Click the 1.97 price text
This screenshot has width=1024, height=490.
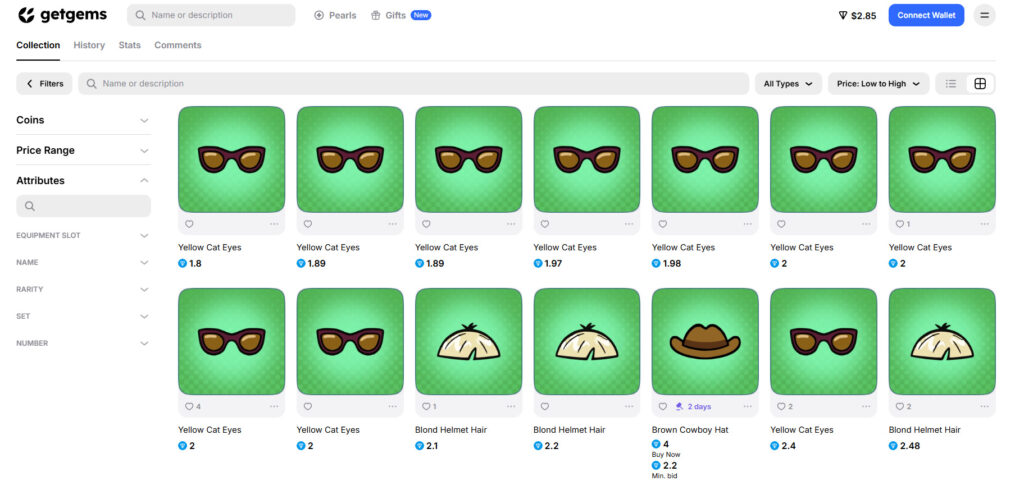(x=552, y=263)
